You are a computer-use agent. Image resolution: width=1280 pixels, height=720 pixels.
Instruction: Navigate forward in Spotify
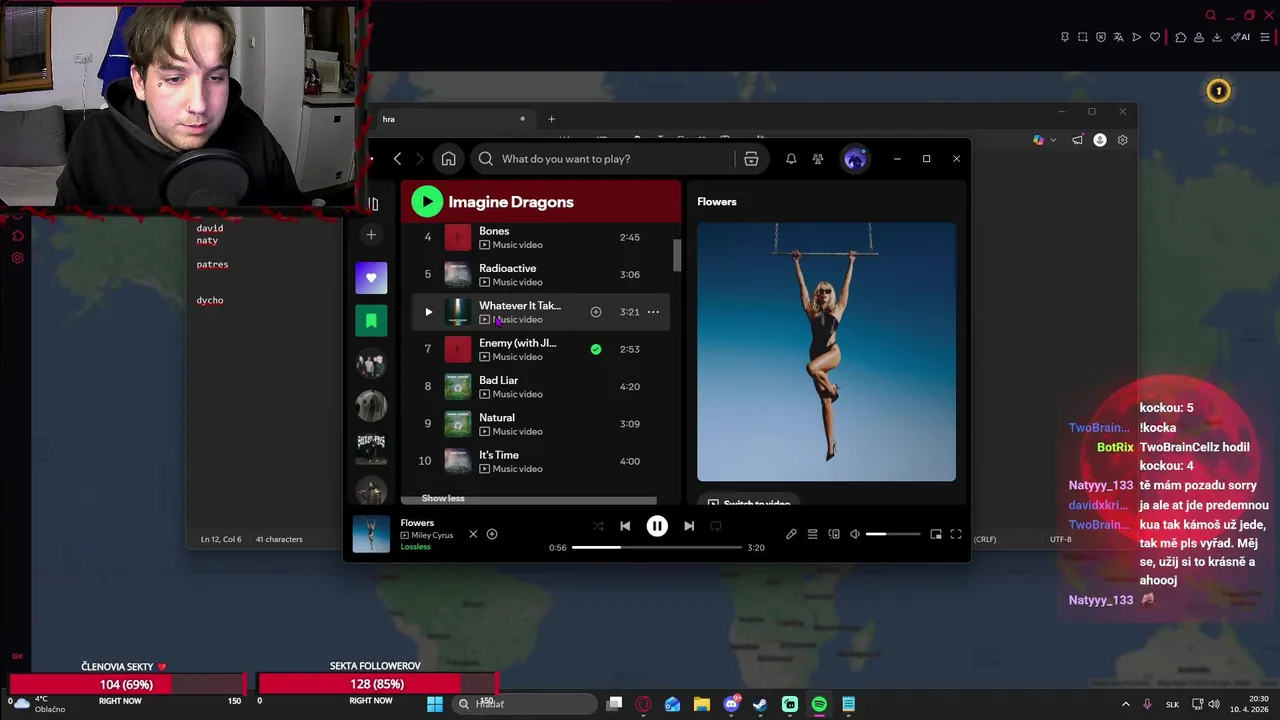click(419, 159)
